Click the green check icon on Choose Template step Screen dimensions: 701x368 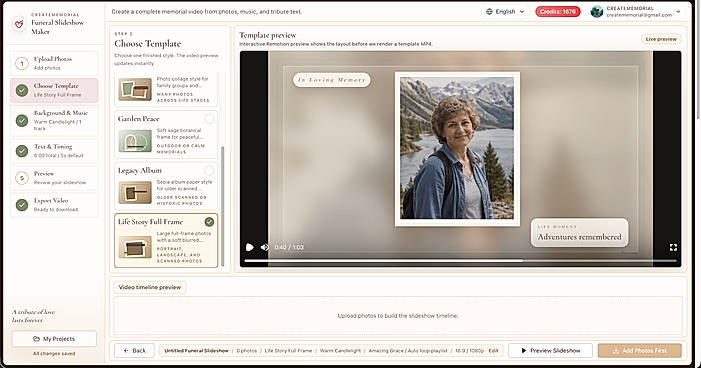tap(22, 90)
